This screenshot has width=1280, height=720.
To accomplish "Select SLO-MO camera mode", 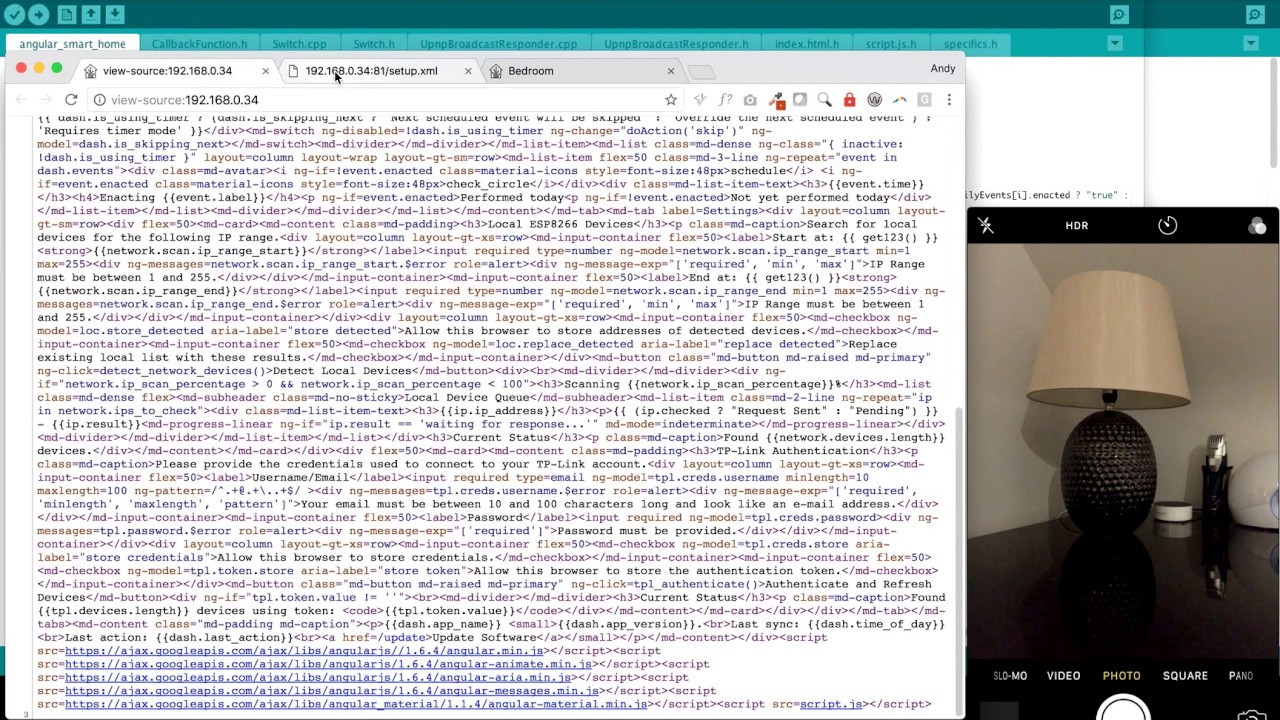I will (x=1010, y=676).
